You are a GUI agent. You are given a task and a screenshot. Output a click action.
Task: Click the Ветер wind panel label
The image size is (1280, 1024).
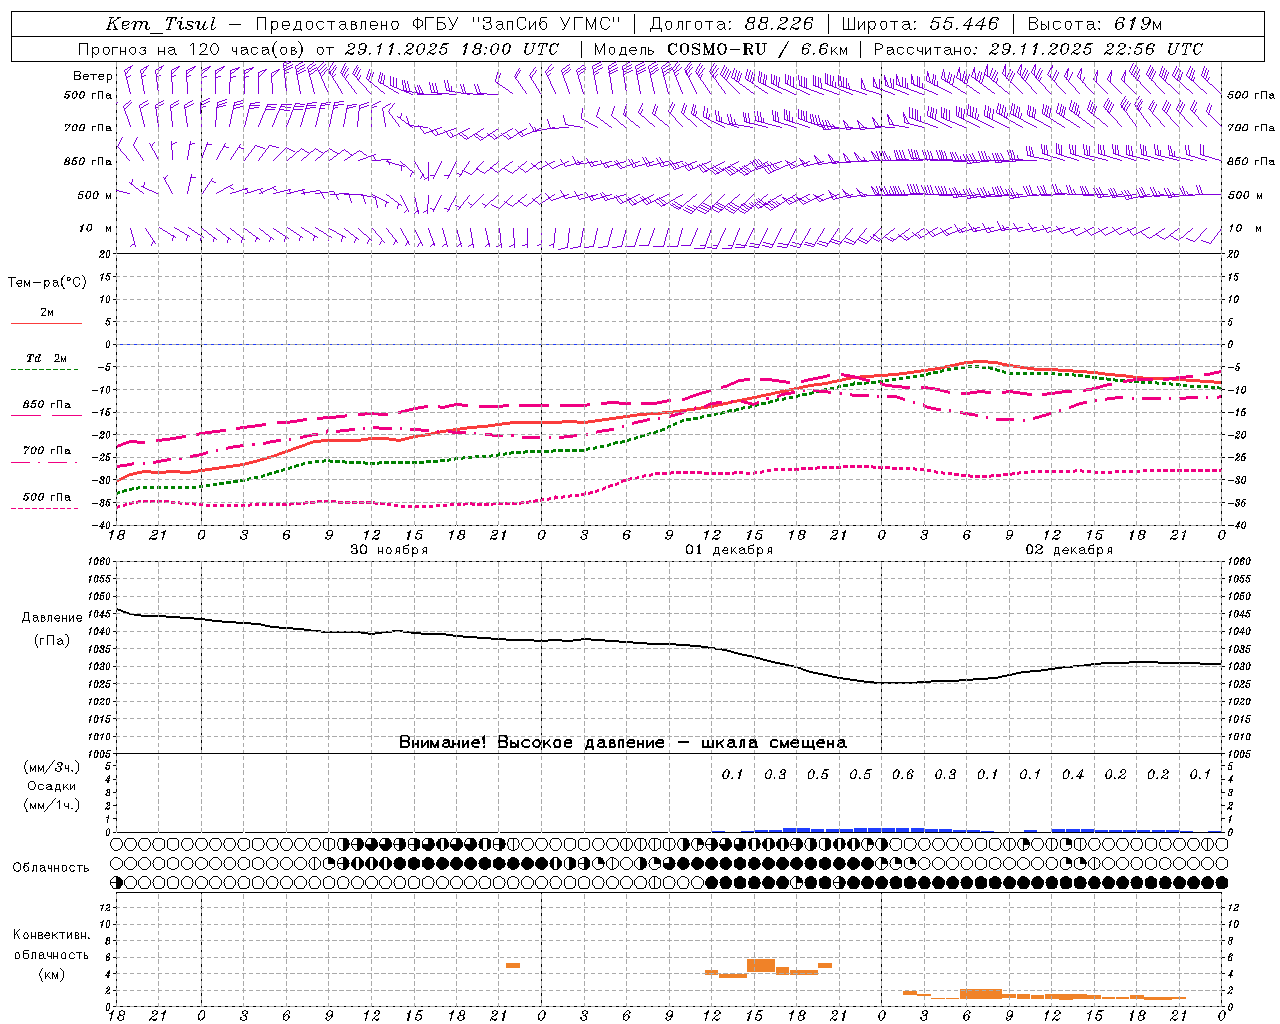[x=92, y=76]
